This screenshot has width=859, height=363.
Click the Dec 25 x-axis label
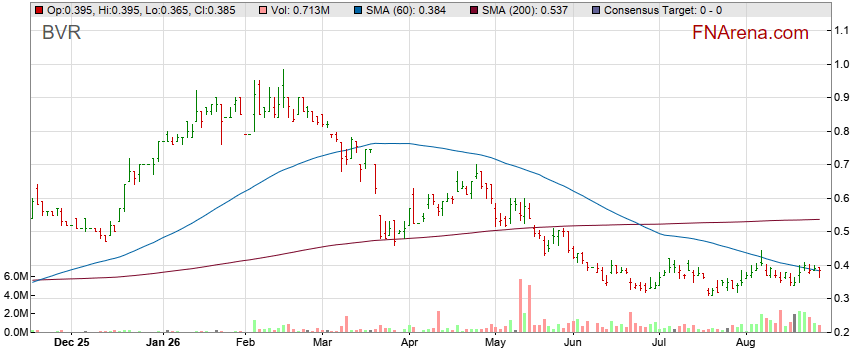coord(72,343)
